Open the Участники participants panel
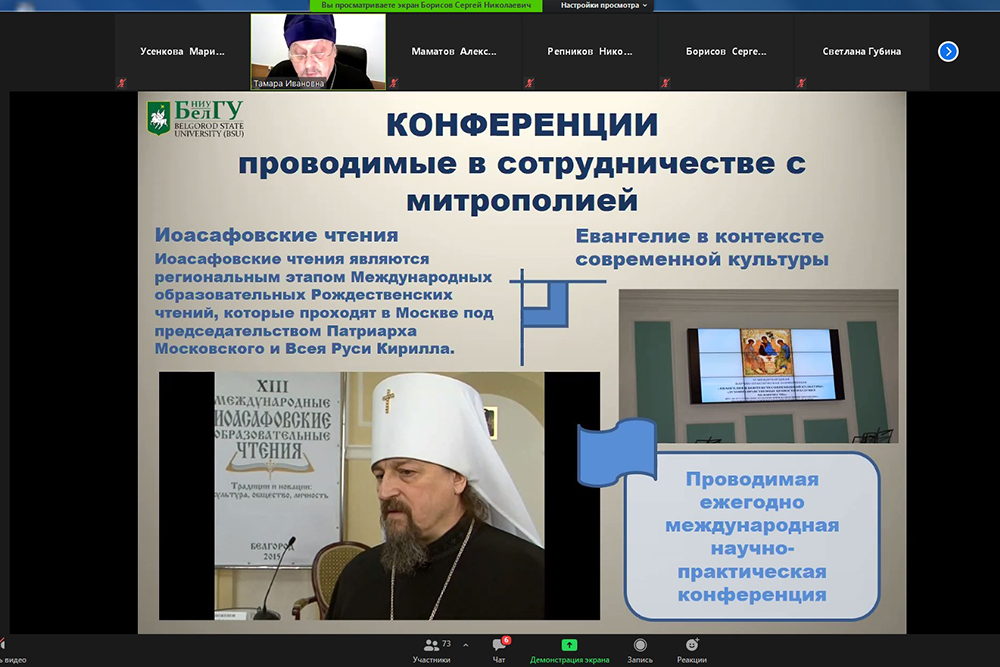 coord(431,647)
